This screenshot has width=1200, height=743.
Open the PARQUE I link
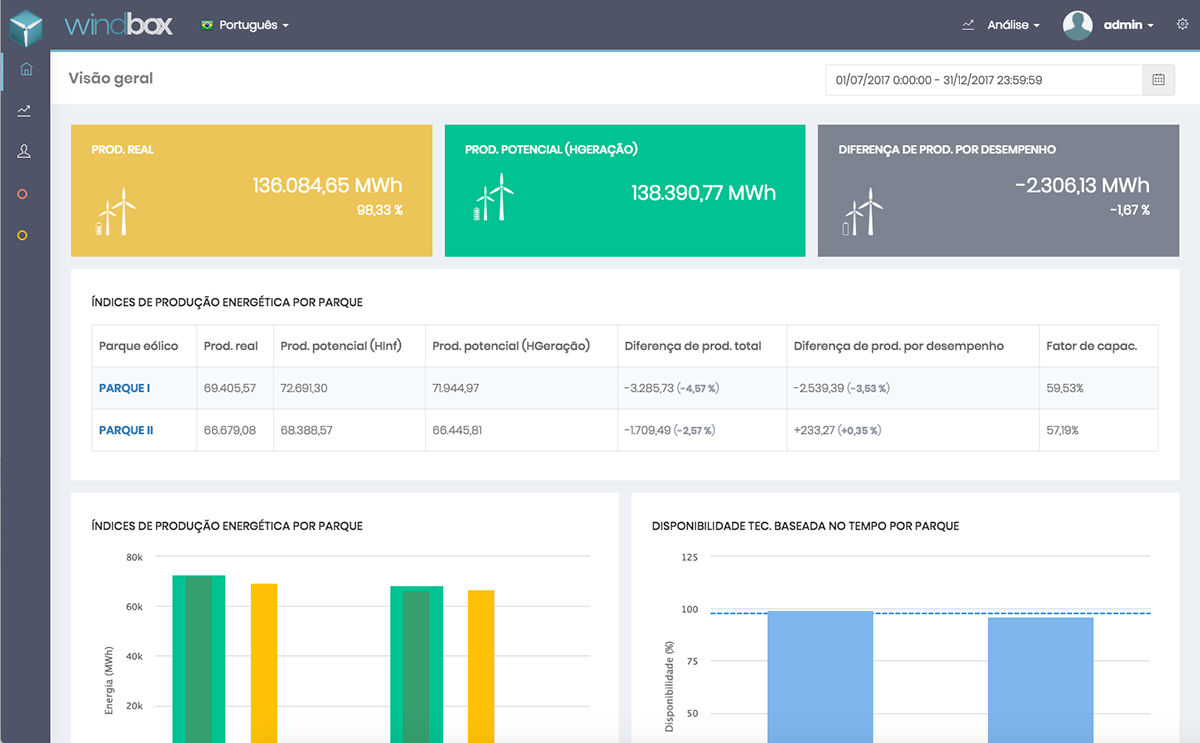pyautogui.click(x=124, y=388)
